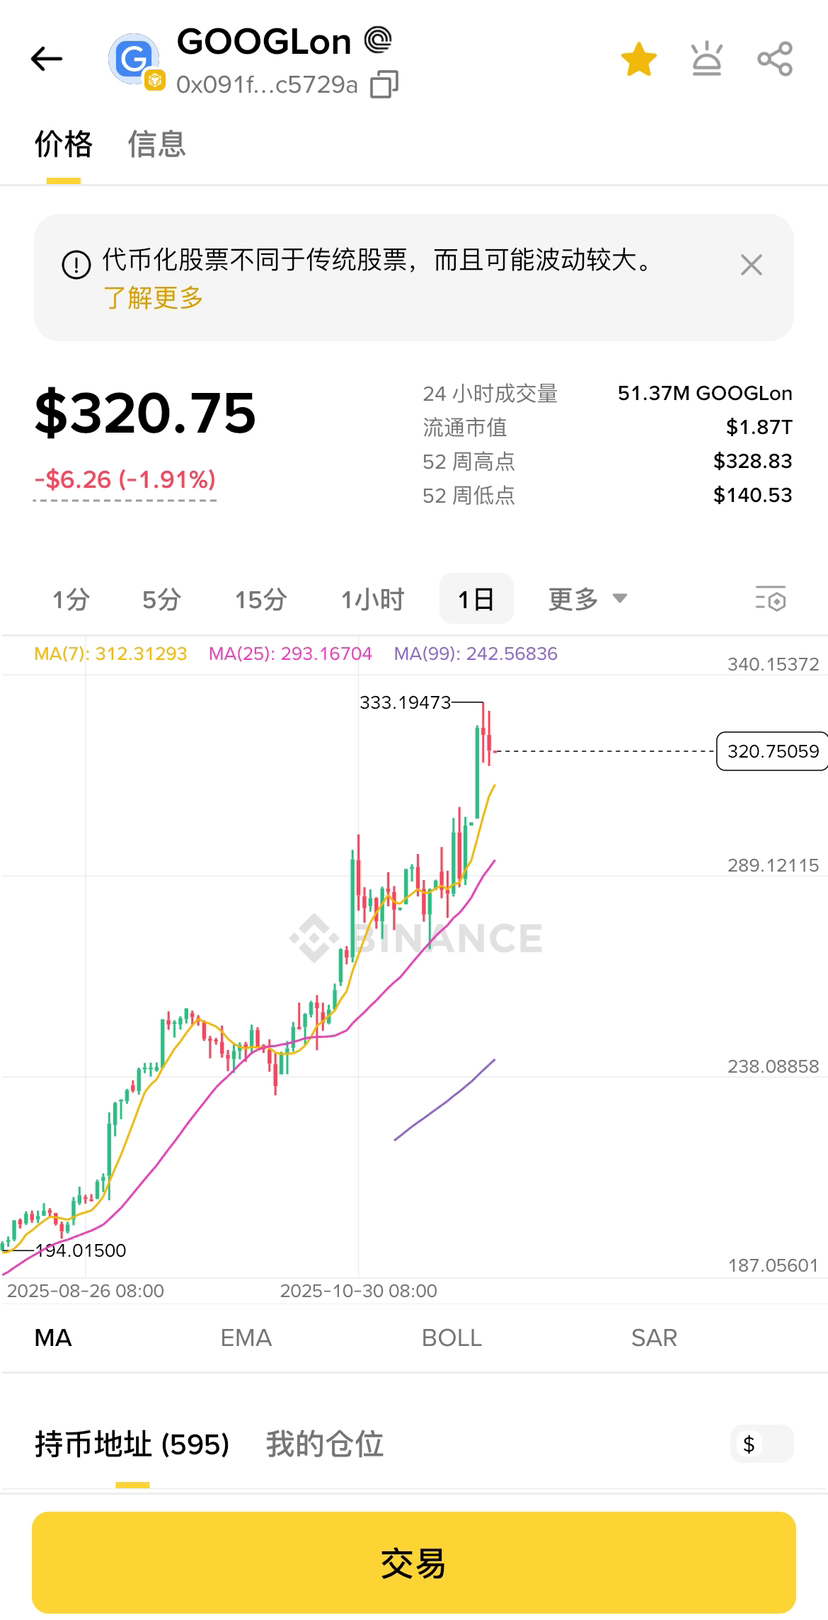The image size is (828, 1620).
Task: Tap the share icon
Action: pos(775,60)
